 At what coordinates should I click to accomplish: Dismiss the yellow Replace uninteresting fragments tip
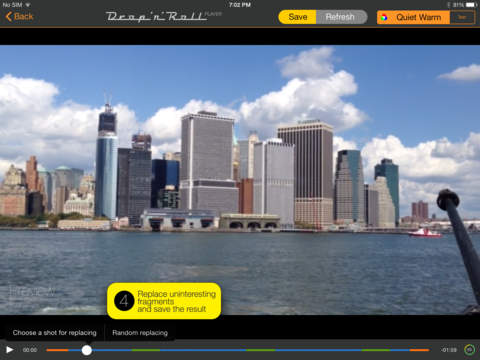pyautogui.click(x=164, y=301)
